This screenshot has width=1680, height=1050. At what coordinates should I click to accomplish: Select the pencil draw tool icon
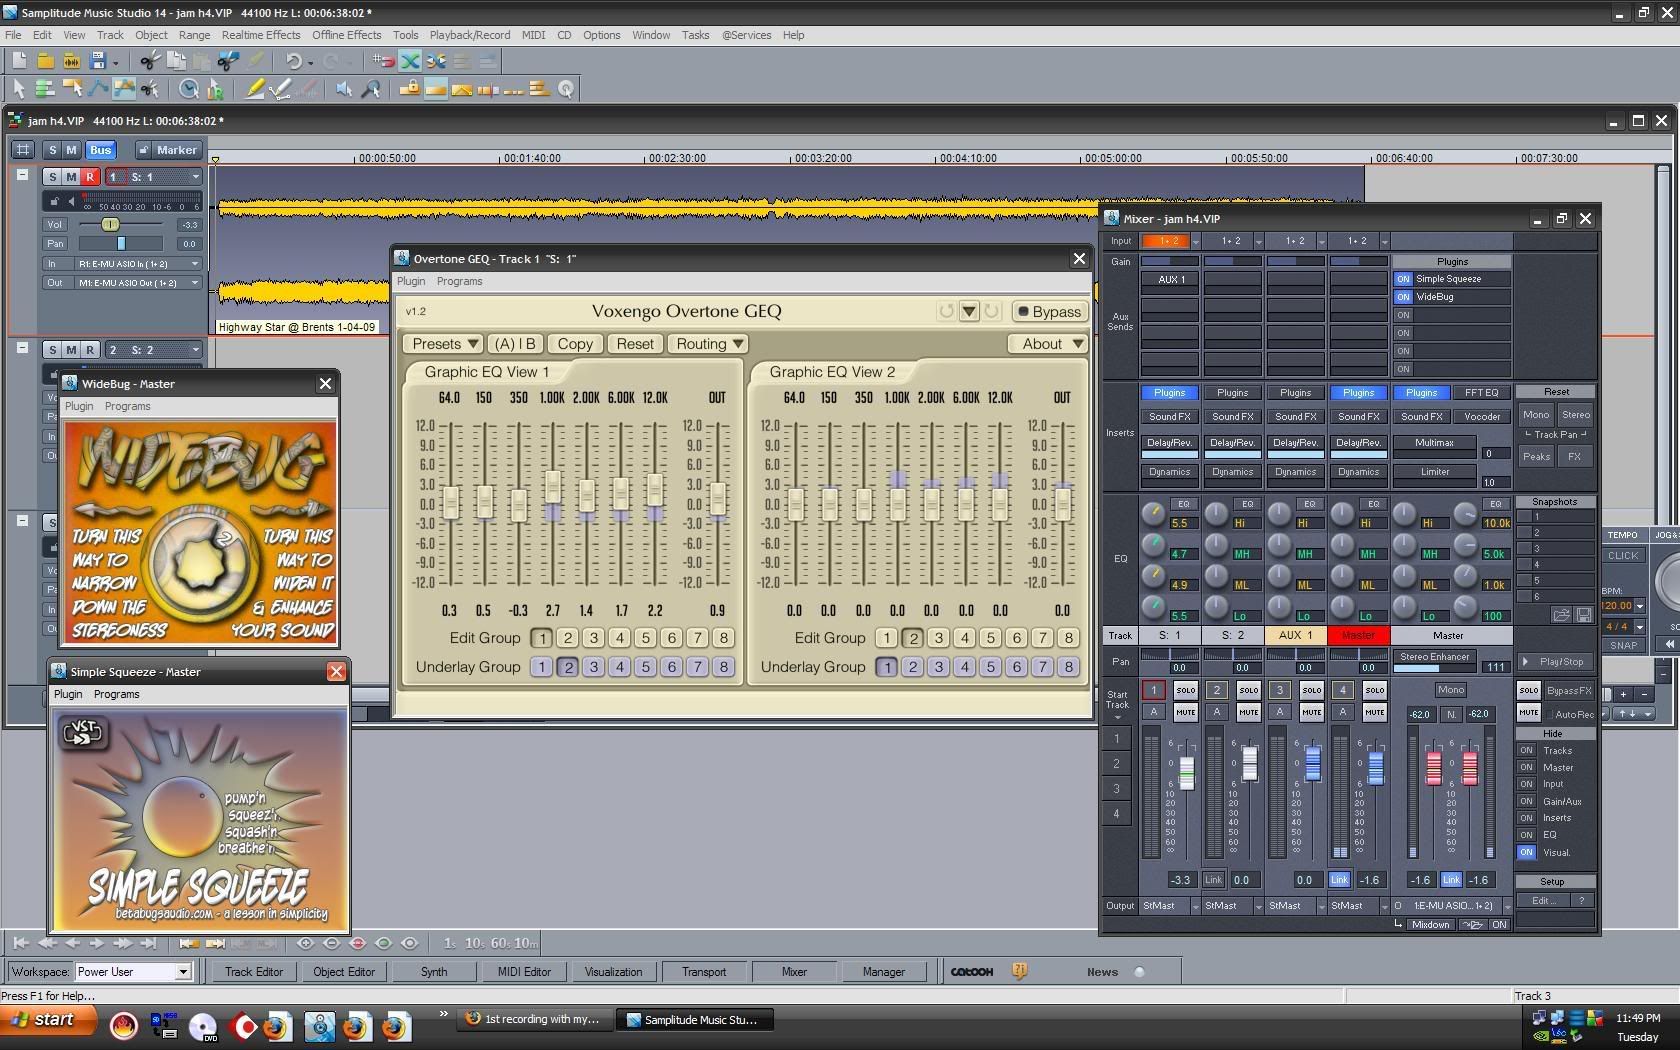click(255, 89)
